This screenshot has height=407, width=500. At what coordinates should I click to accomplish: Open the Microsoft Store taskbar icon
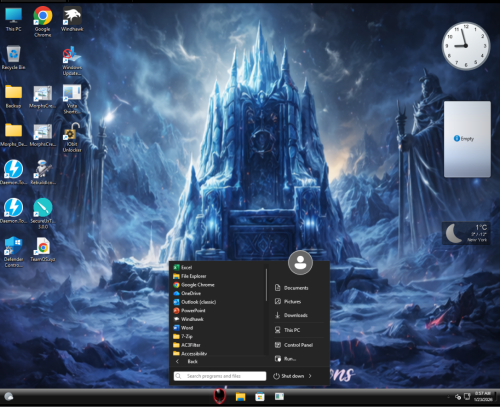pyautogui.click(x=260, y=397)
